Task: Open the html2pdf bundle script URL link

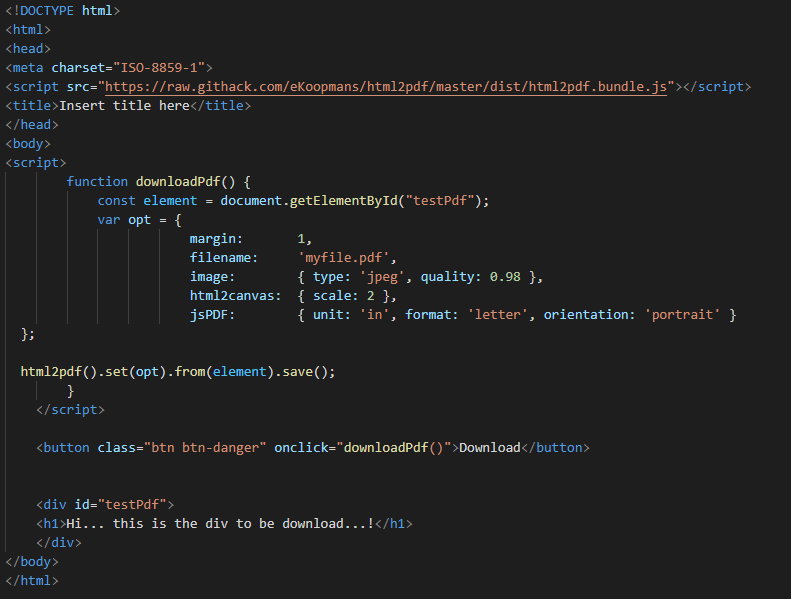Action: [385, 87]
